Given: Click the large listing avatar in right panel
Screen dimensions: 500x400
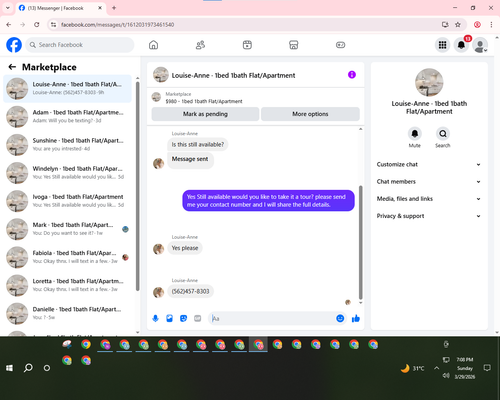Looking at the screenshot, I should coord(429,82).
